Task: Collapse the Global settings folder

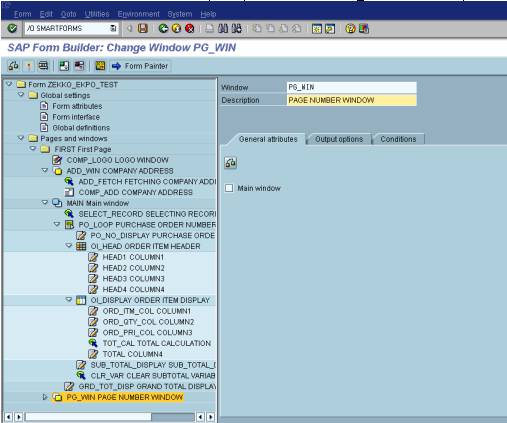Action: [21, 95]
